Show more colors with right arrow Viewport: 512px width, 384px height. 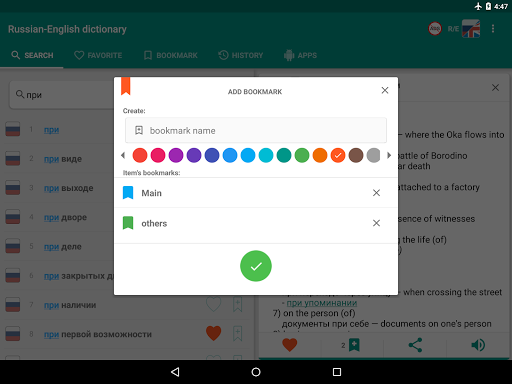(x=389, y=155)
